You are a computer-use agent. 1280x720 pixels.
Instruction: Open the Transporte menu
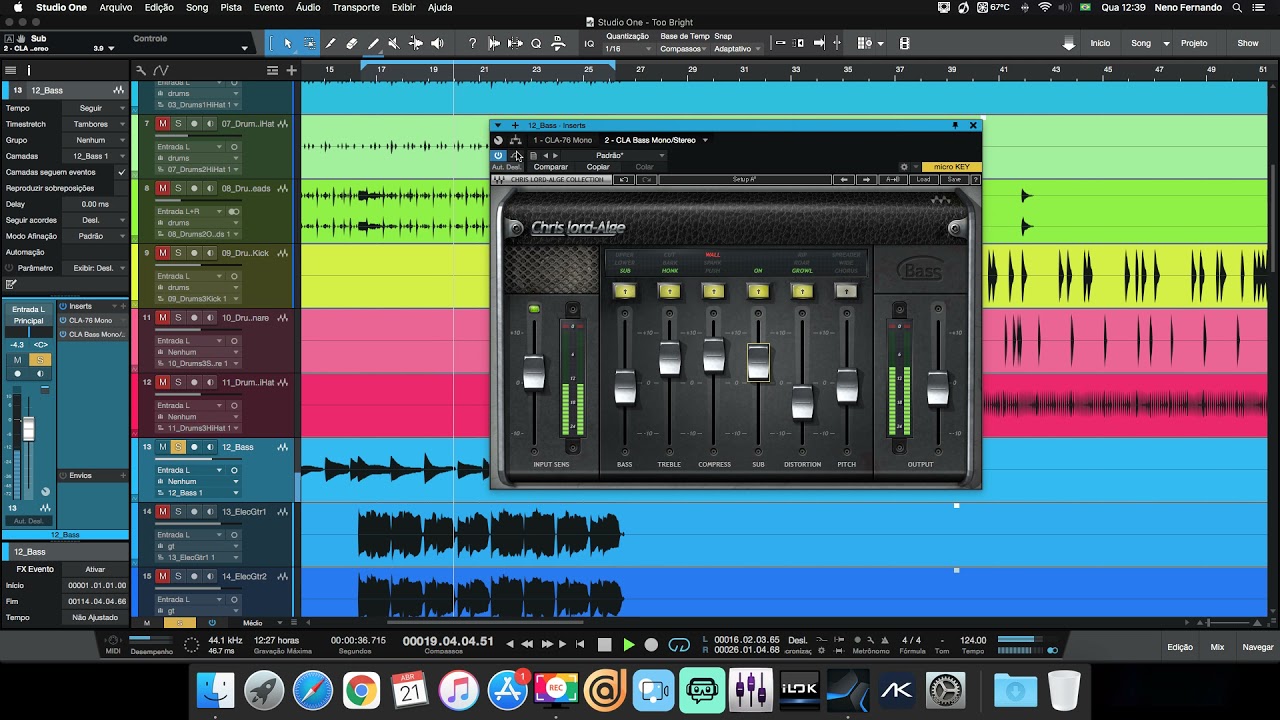pos(356,7)
